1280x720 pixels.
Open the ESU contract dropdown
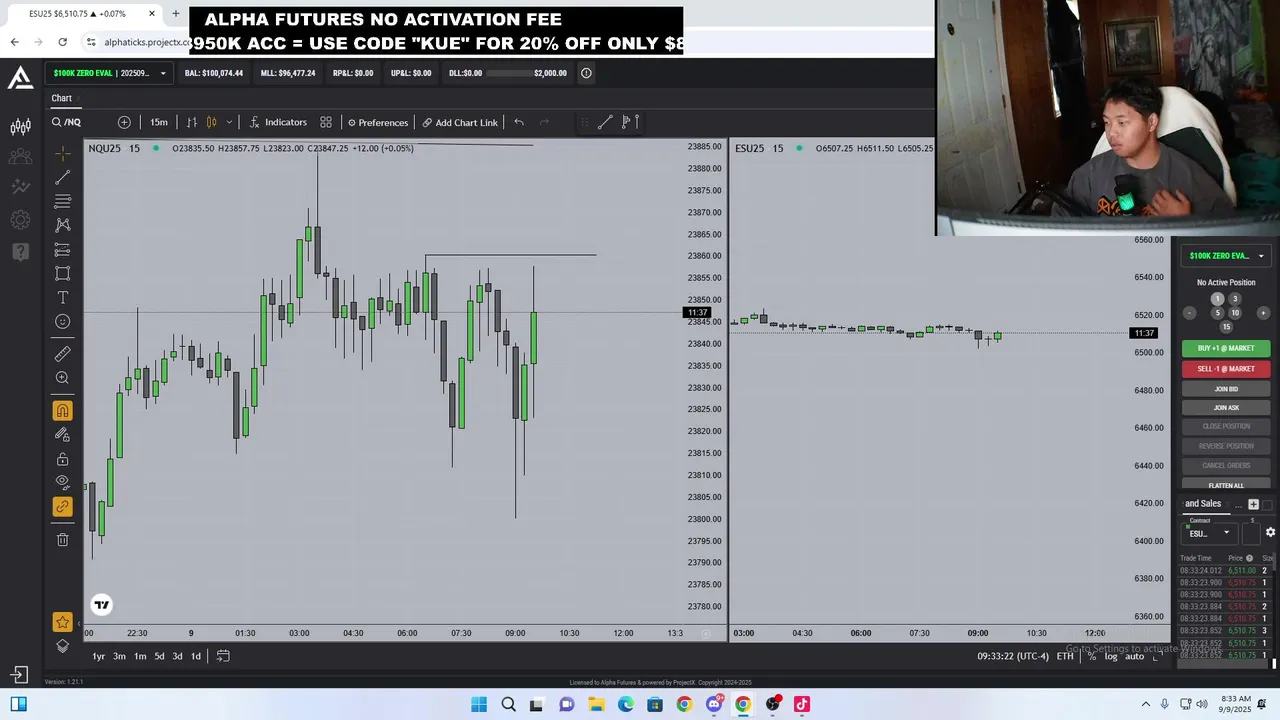[x=1208, y=533]
